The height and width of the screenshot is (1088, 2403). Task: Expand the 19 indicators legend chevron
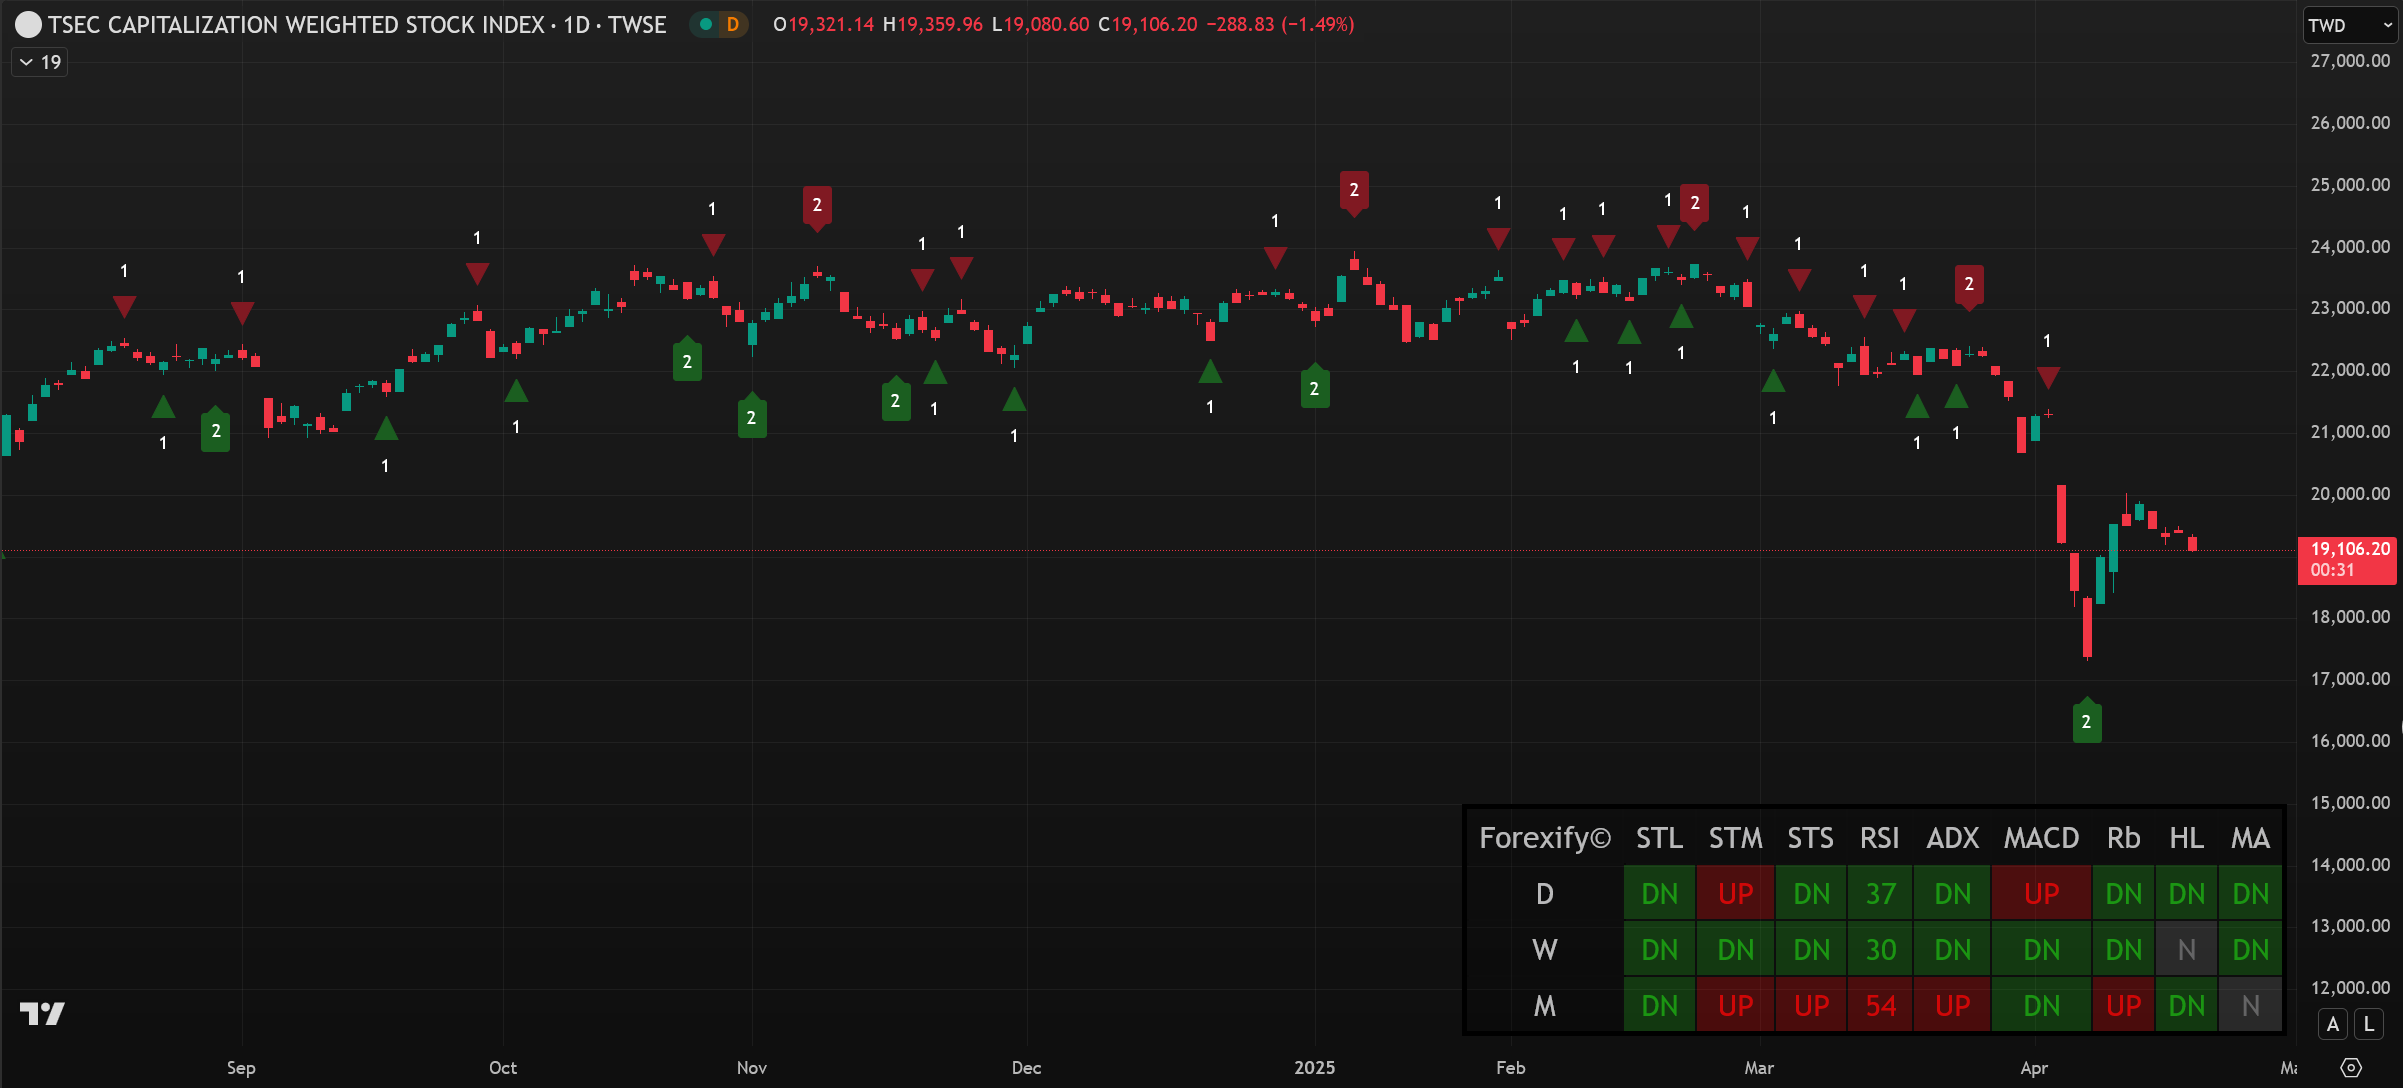click(x=27, y=62)
